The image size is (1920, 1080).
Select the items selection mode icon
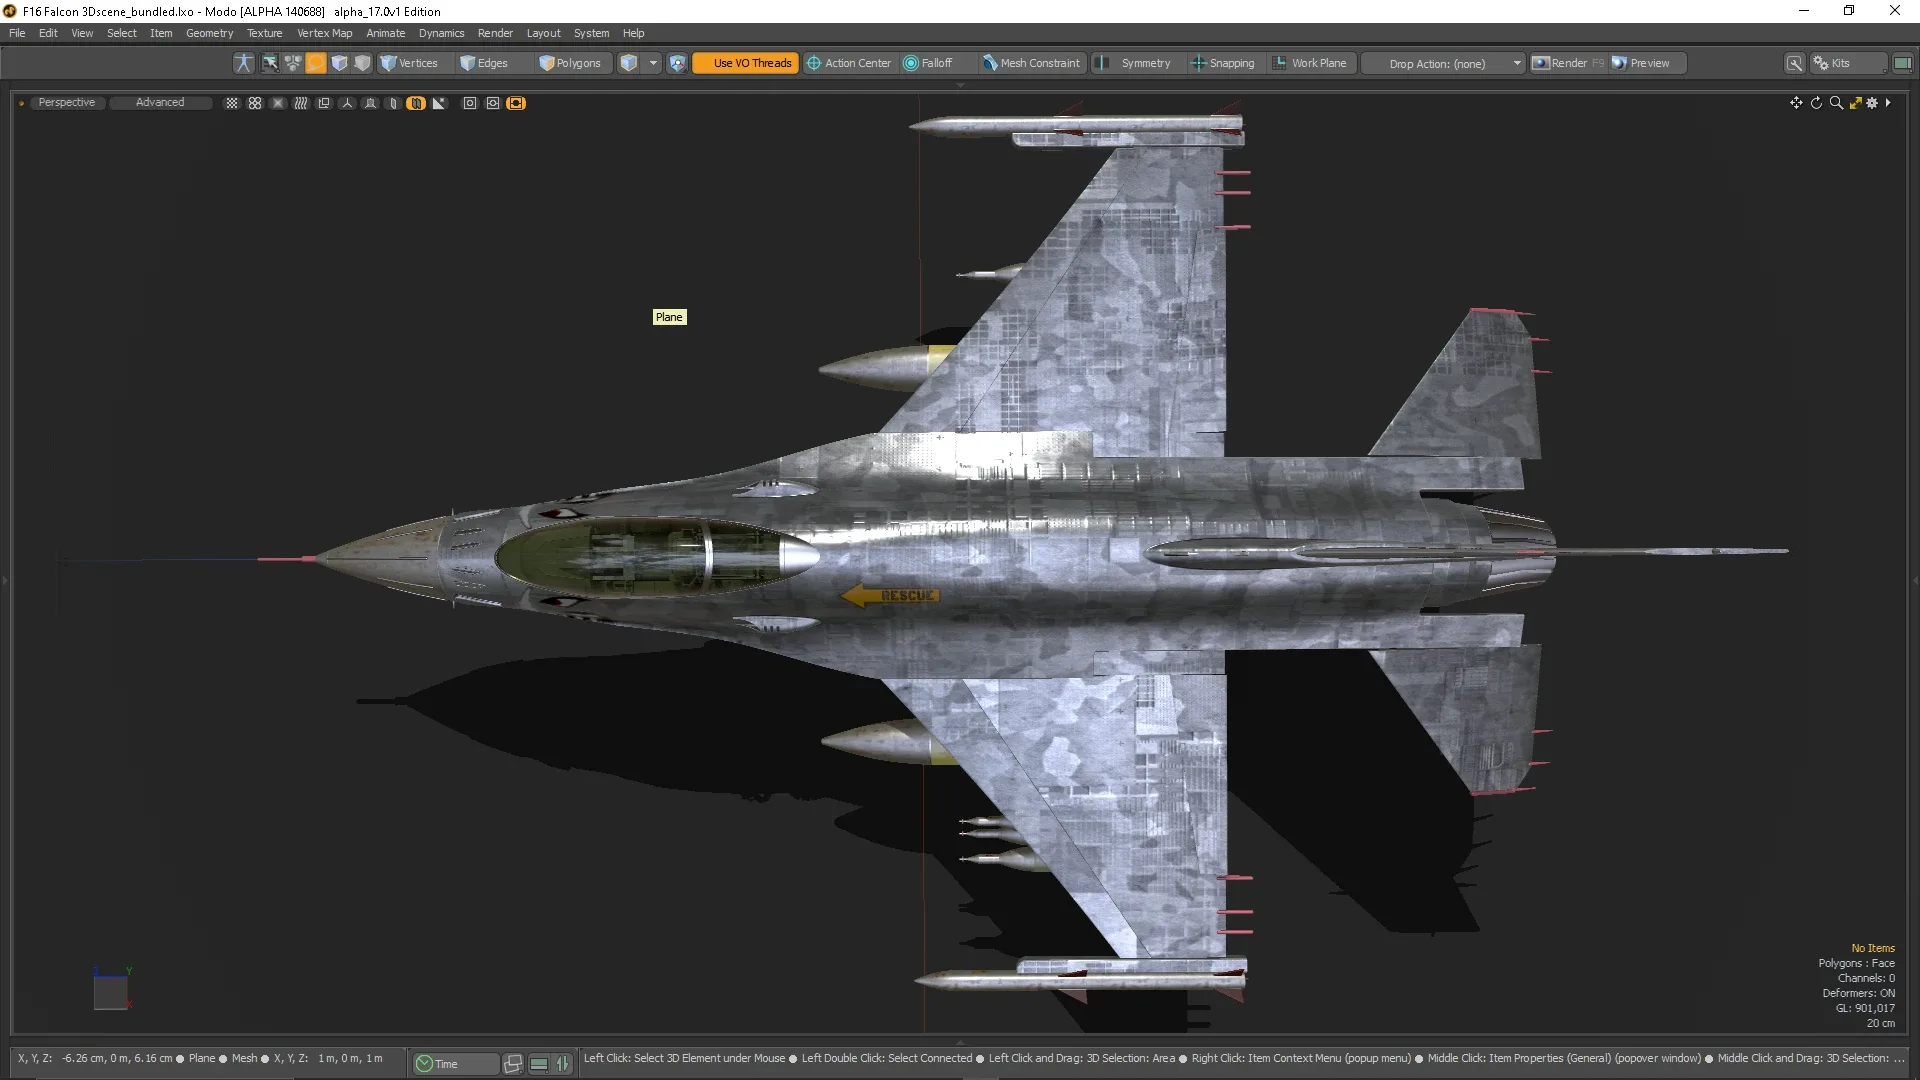[270, 63]
